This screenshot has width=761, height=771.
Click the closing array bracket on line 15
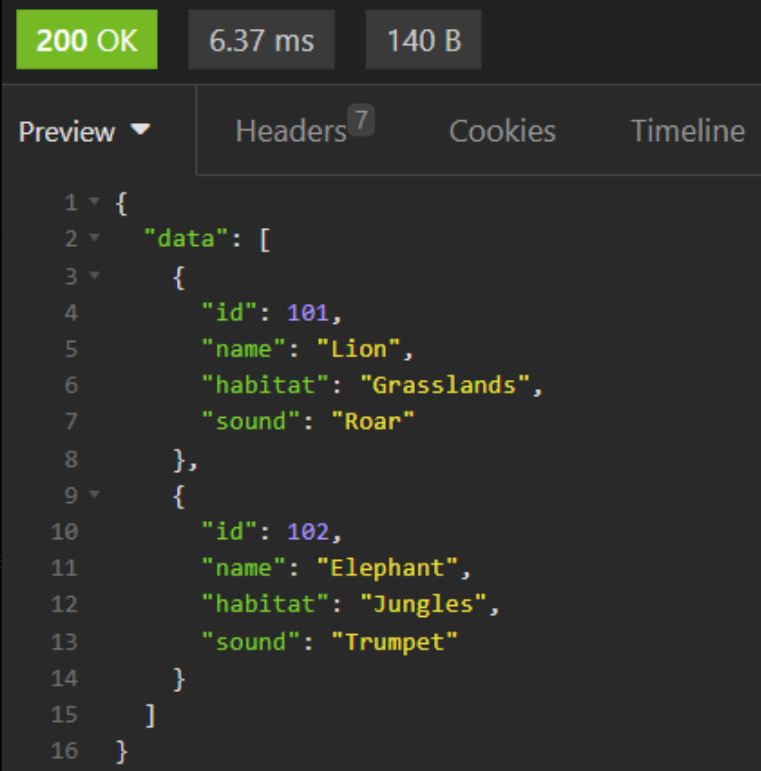click(150, 715)
